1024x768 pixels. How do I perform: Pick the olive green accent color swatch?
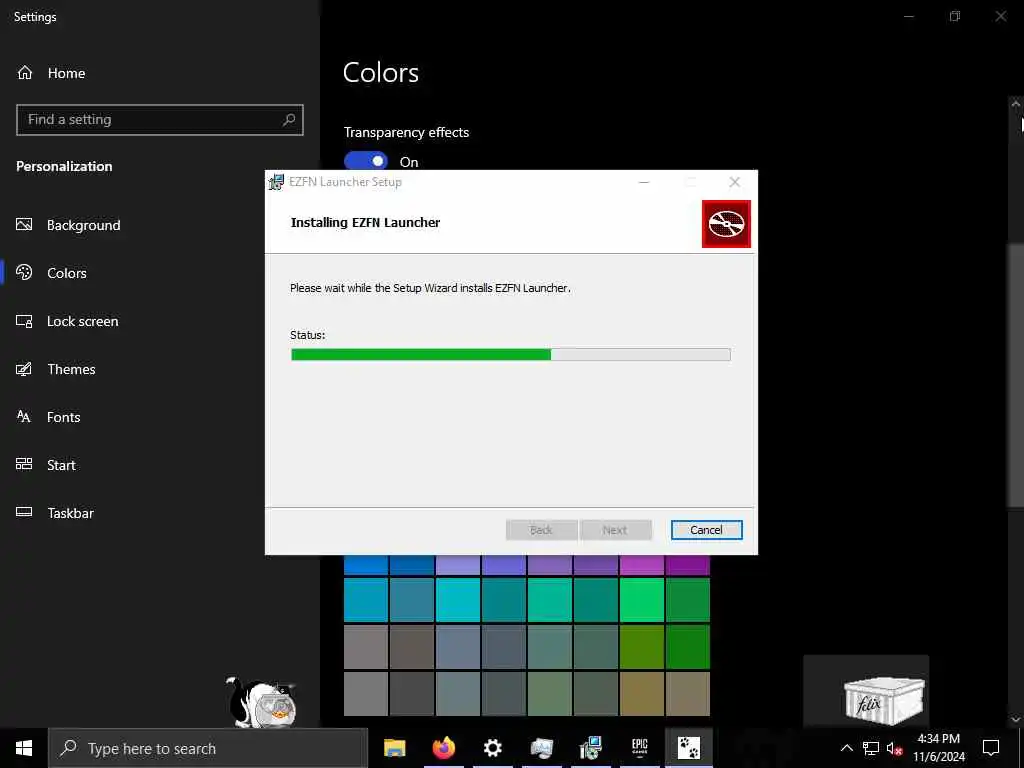(641, 647)
